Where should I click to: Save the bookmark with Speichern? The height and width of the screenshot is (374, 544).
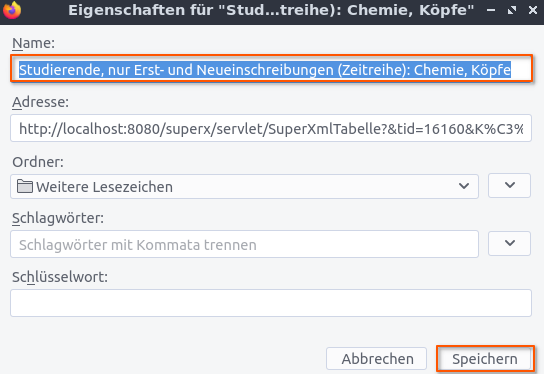pos(484,359)
